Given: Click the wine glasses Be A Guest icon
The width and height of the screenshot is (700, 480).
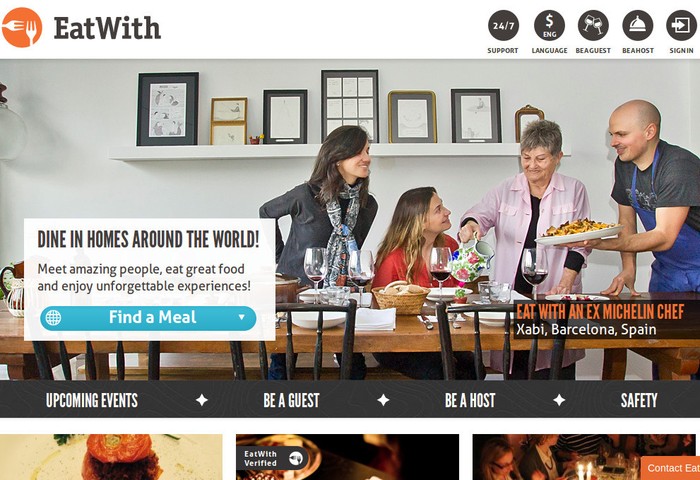Looking at the screenshot, I should 593,25.
